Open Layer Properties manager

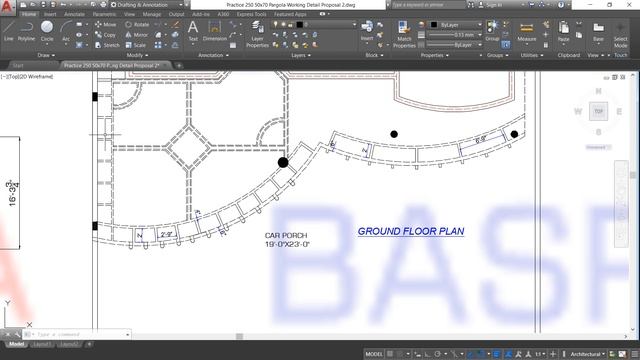coord(257,34)
